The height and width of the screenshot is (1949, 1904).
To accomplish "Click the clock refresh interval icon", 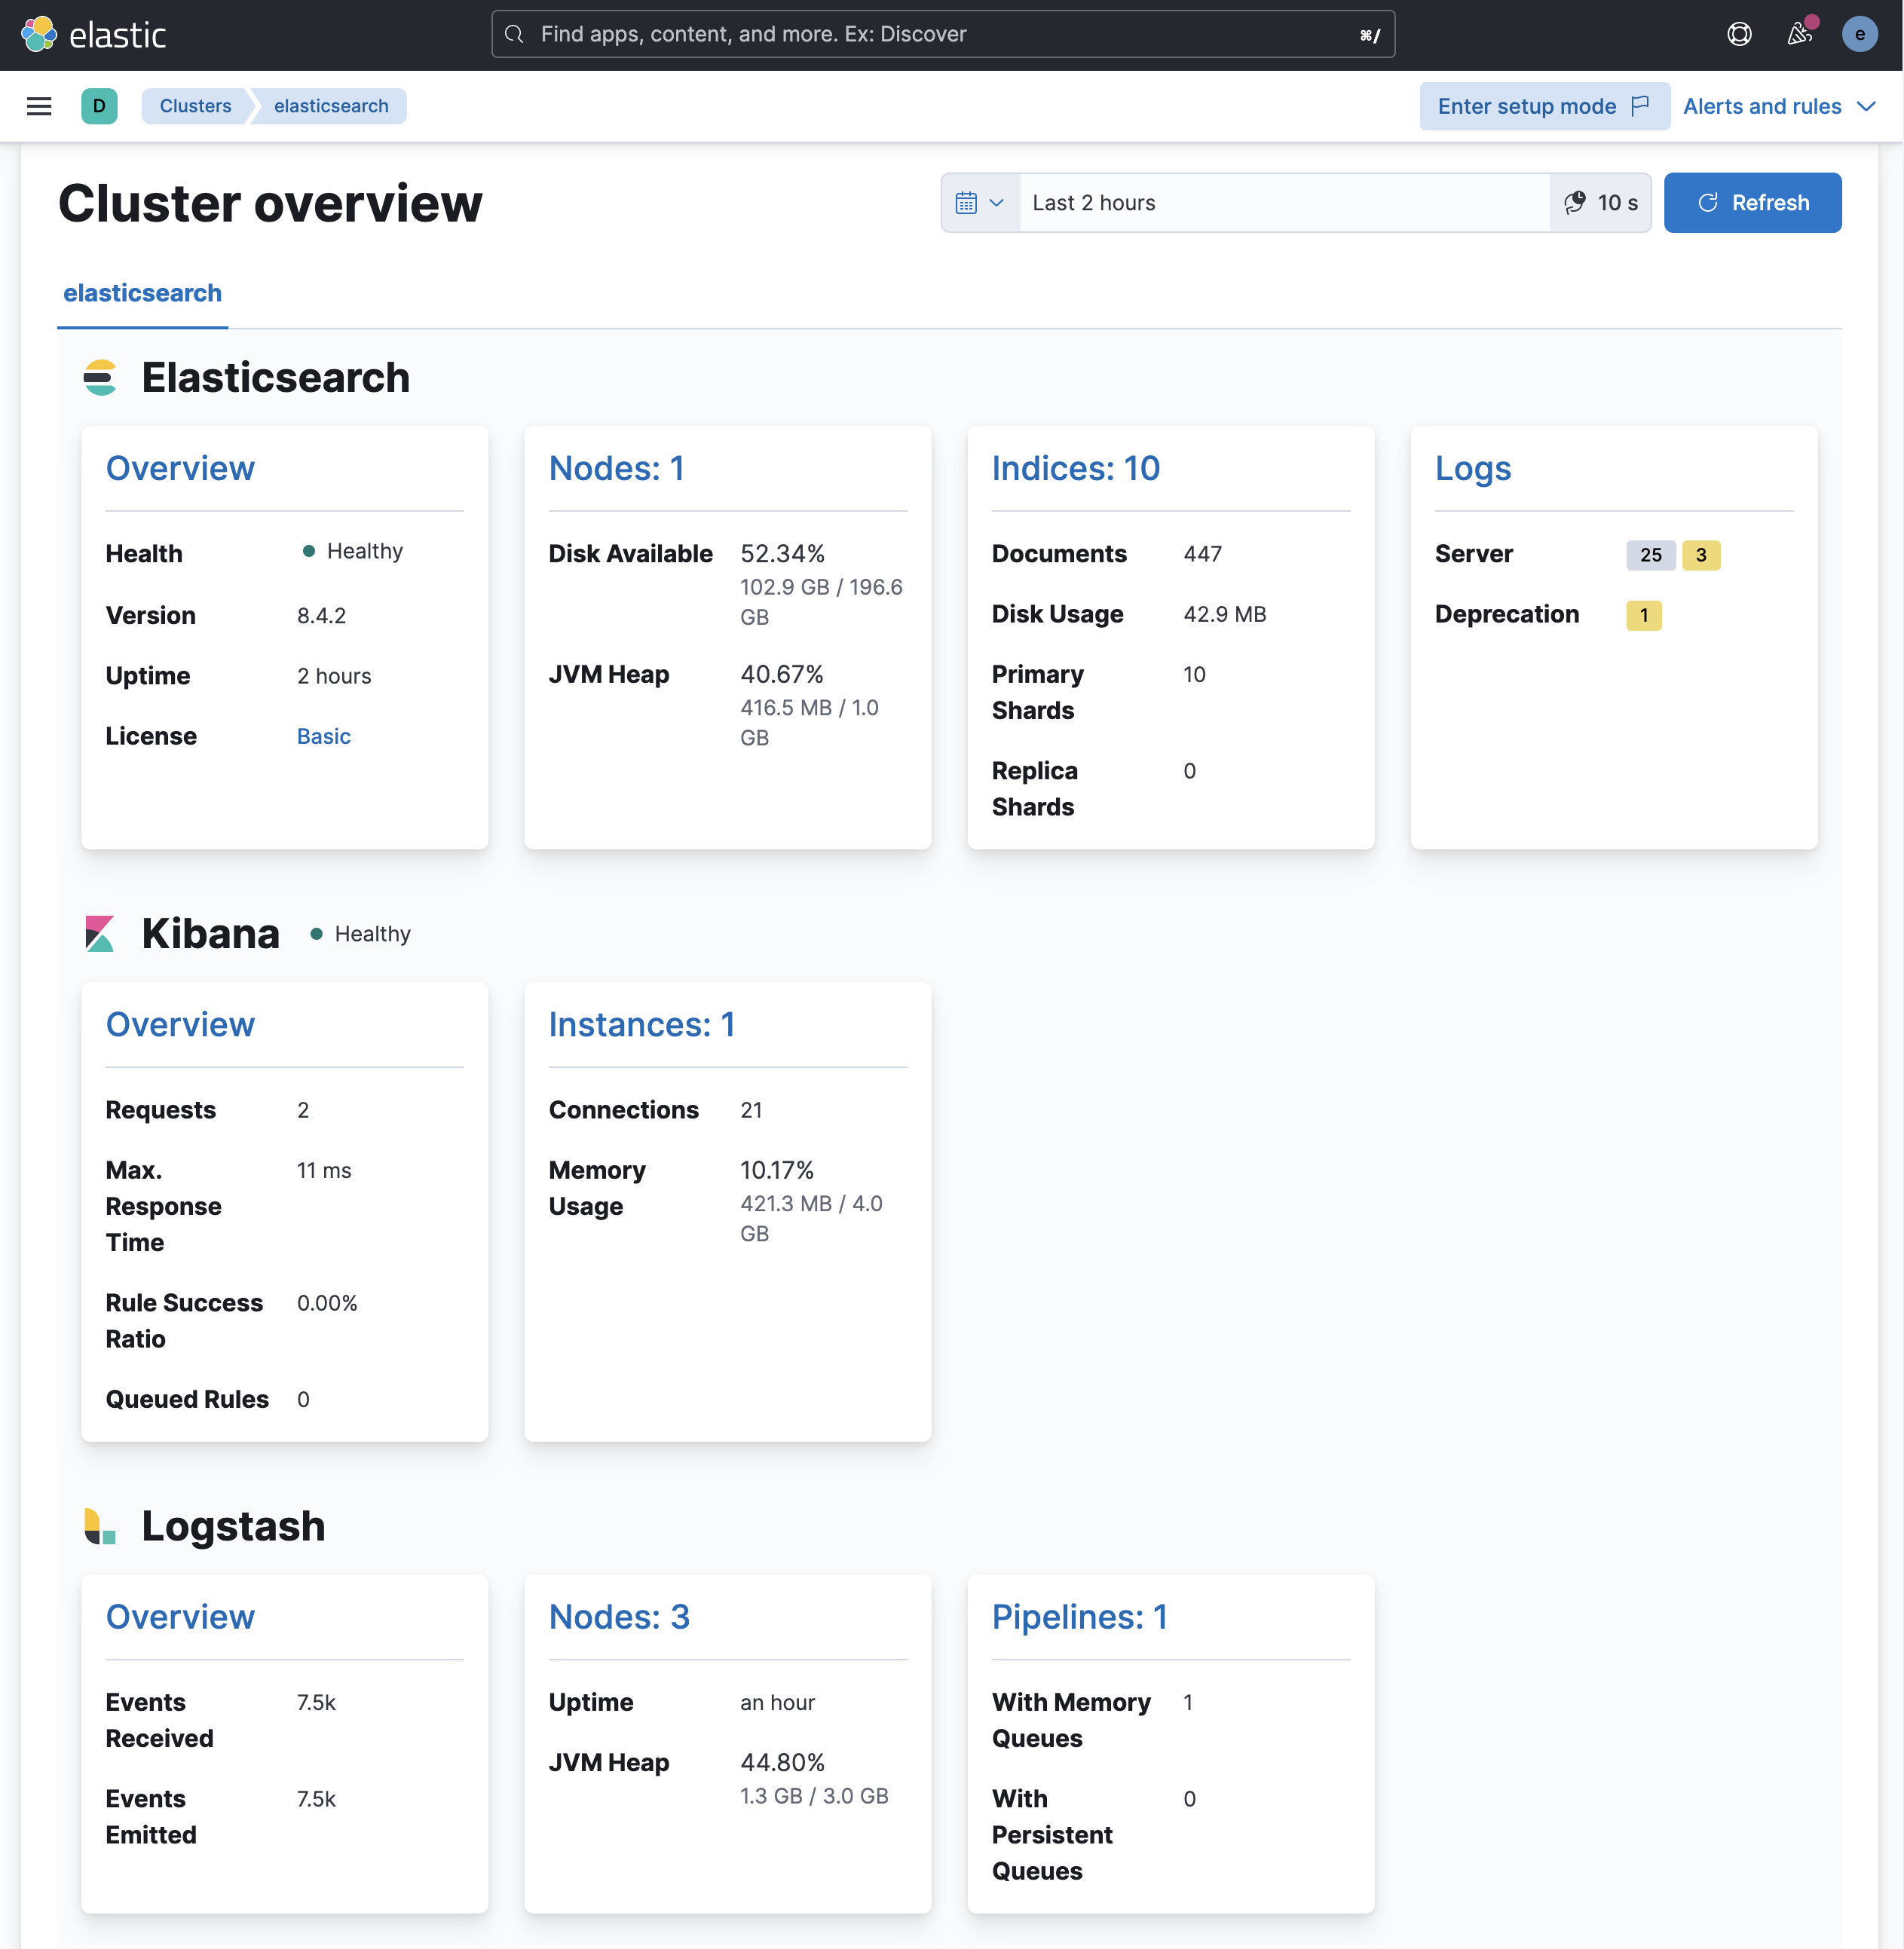I will [x=1572, y=202].
